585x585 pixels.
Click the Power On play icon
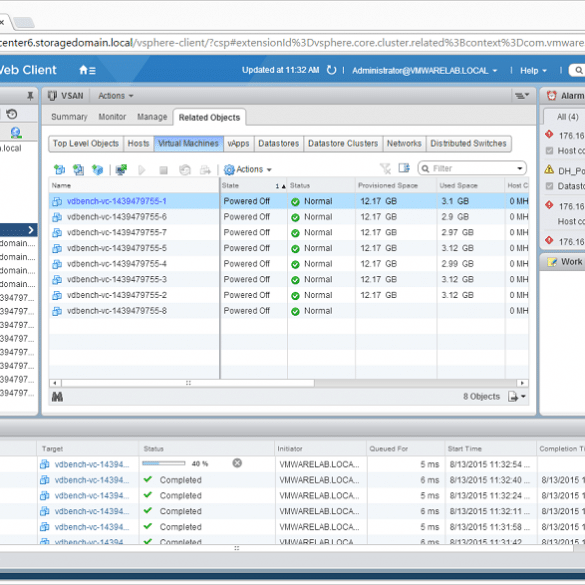141,170
